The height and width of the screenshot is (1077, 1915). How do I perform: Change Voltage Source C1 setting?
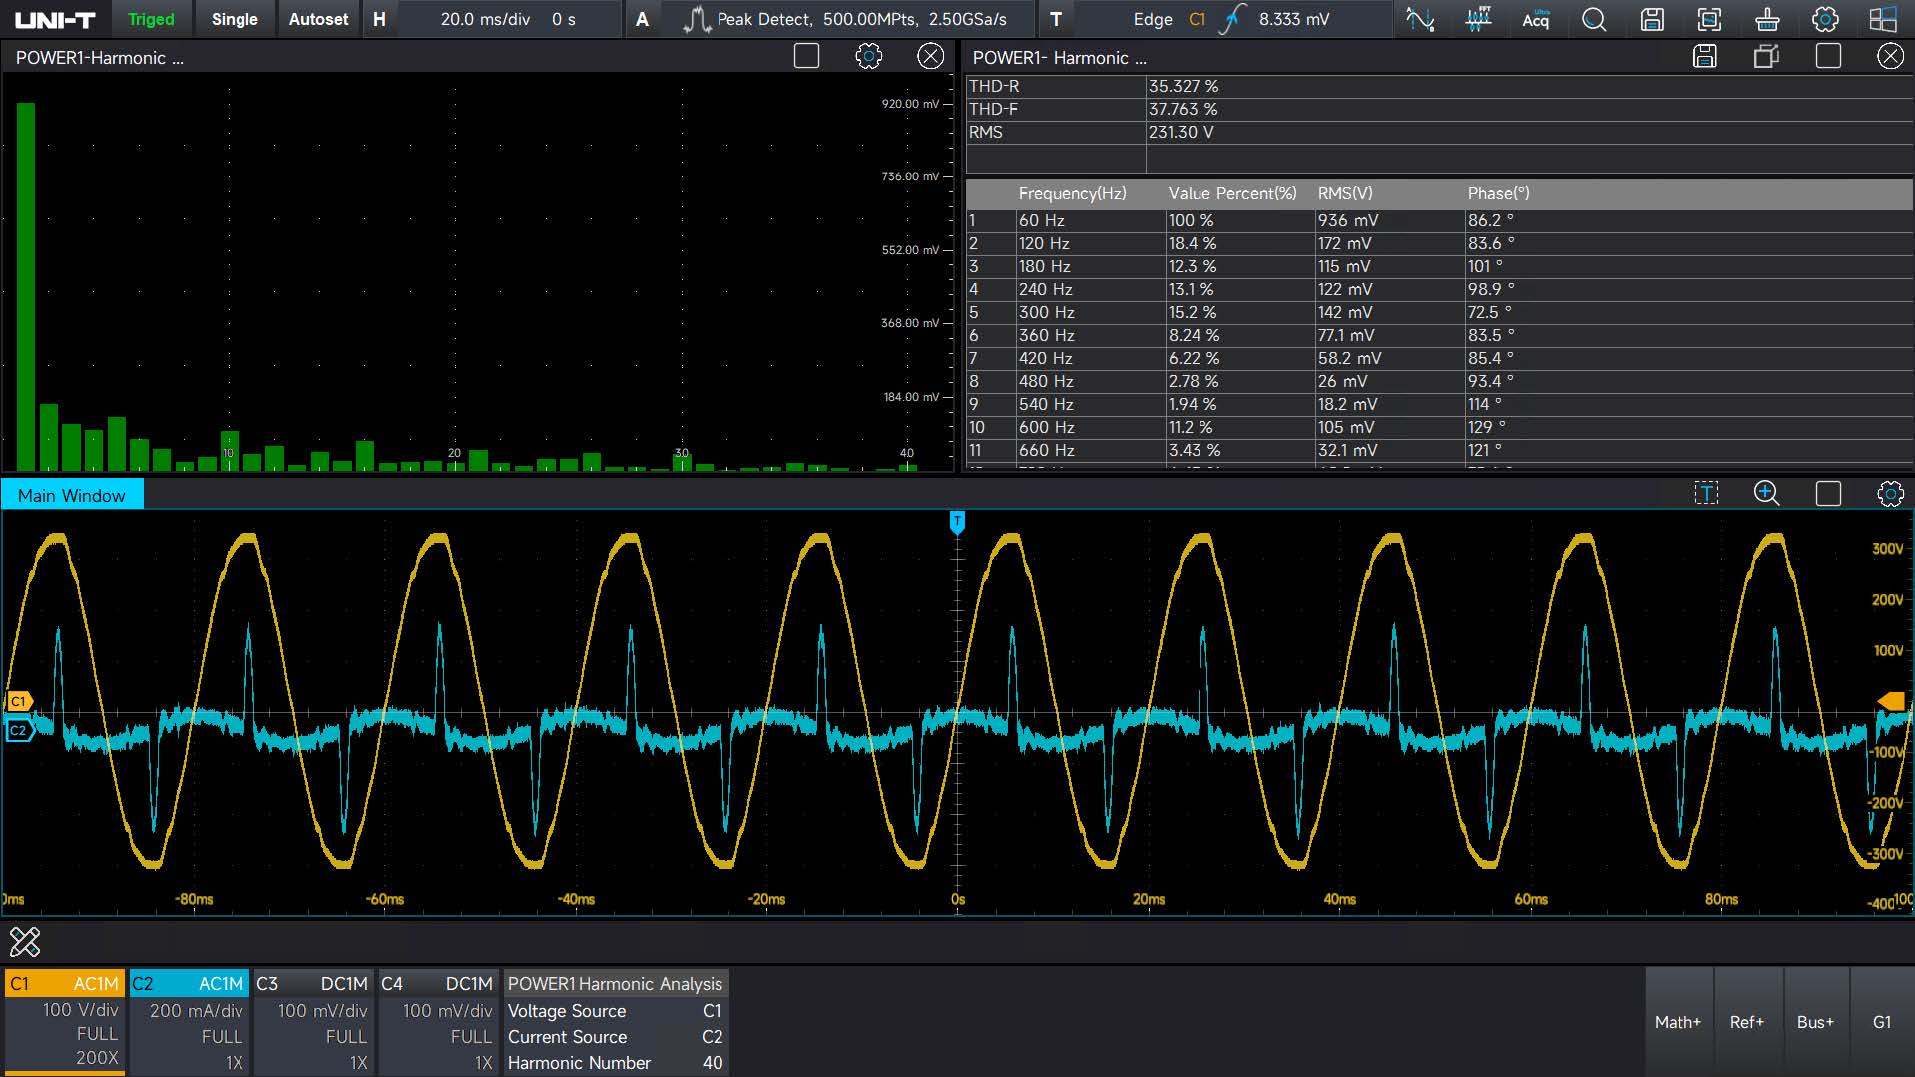(x=615, y=1011)
